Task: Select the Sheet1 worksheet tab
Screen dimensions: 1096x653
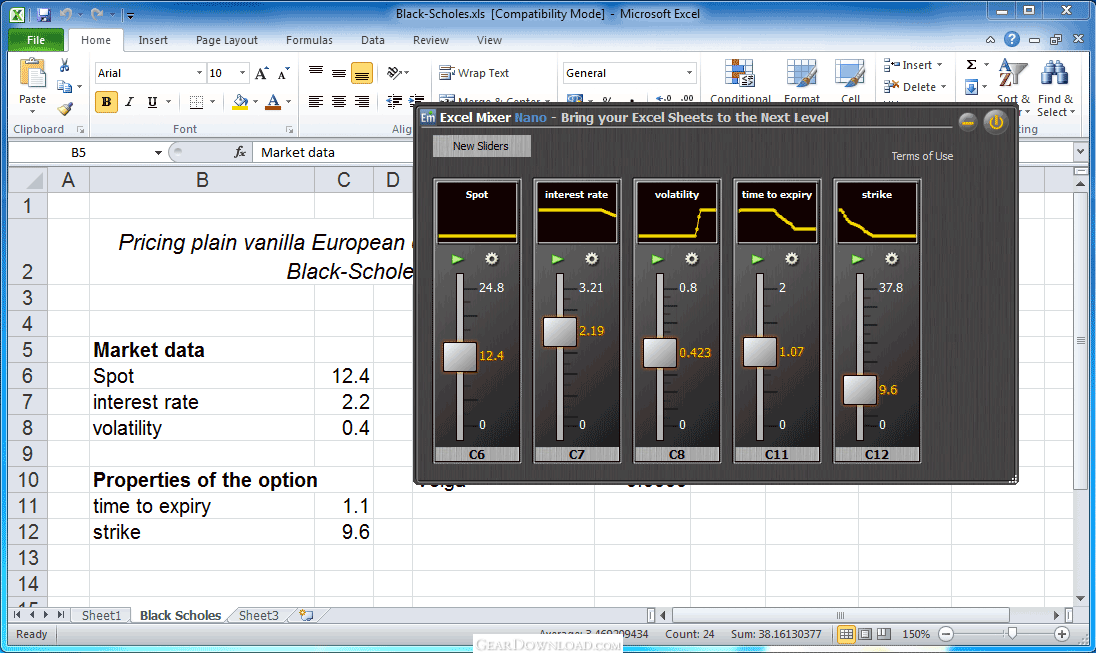Action: [x=101, y=616]
